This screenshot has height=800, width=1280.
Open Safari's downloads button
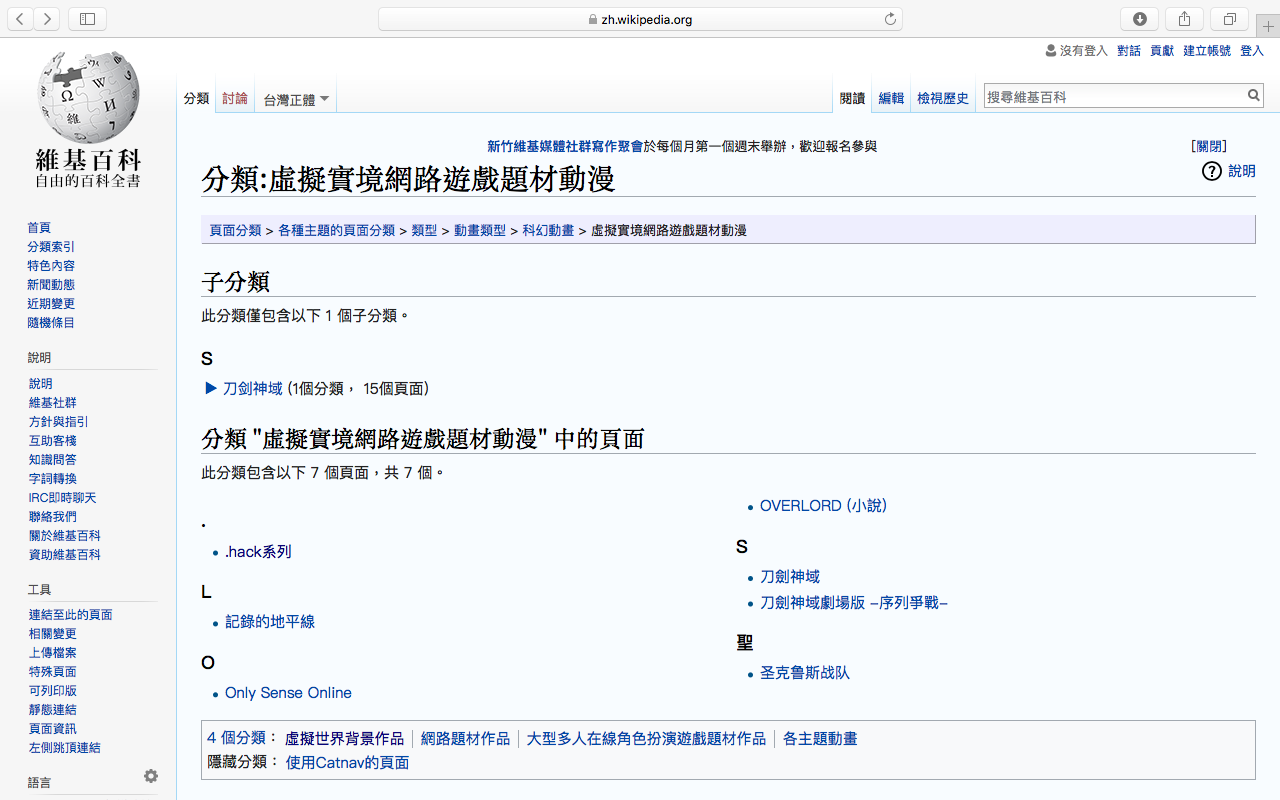(x=1140, y=19)
